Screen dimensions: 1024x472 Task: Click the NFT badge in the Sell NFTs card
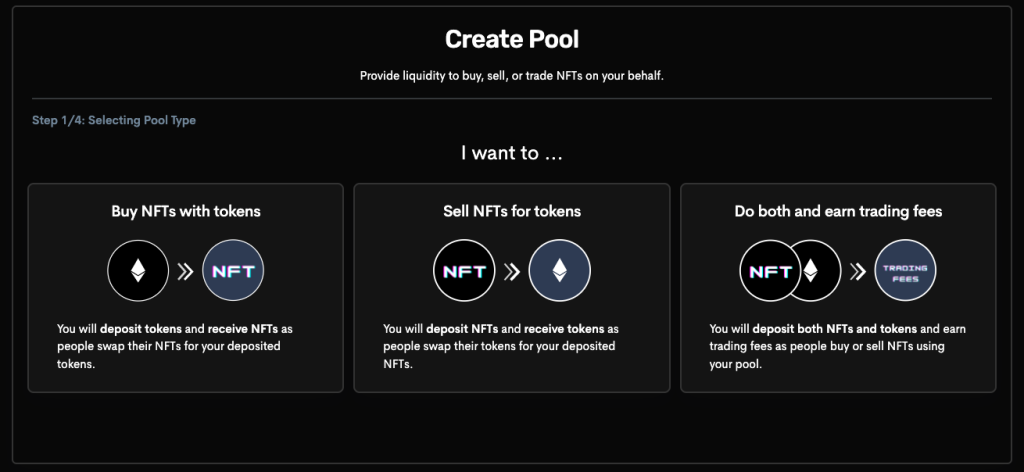pyautogui.click(x=464, y=271)
